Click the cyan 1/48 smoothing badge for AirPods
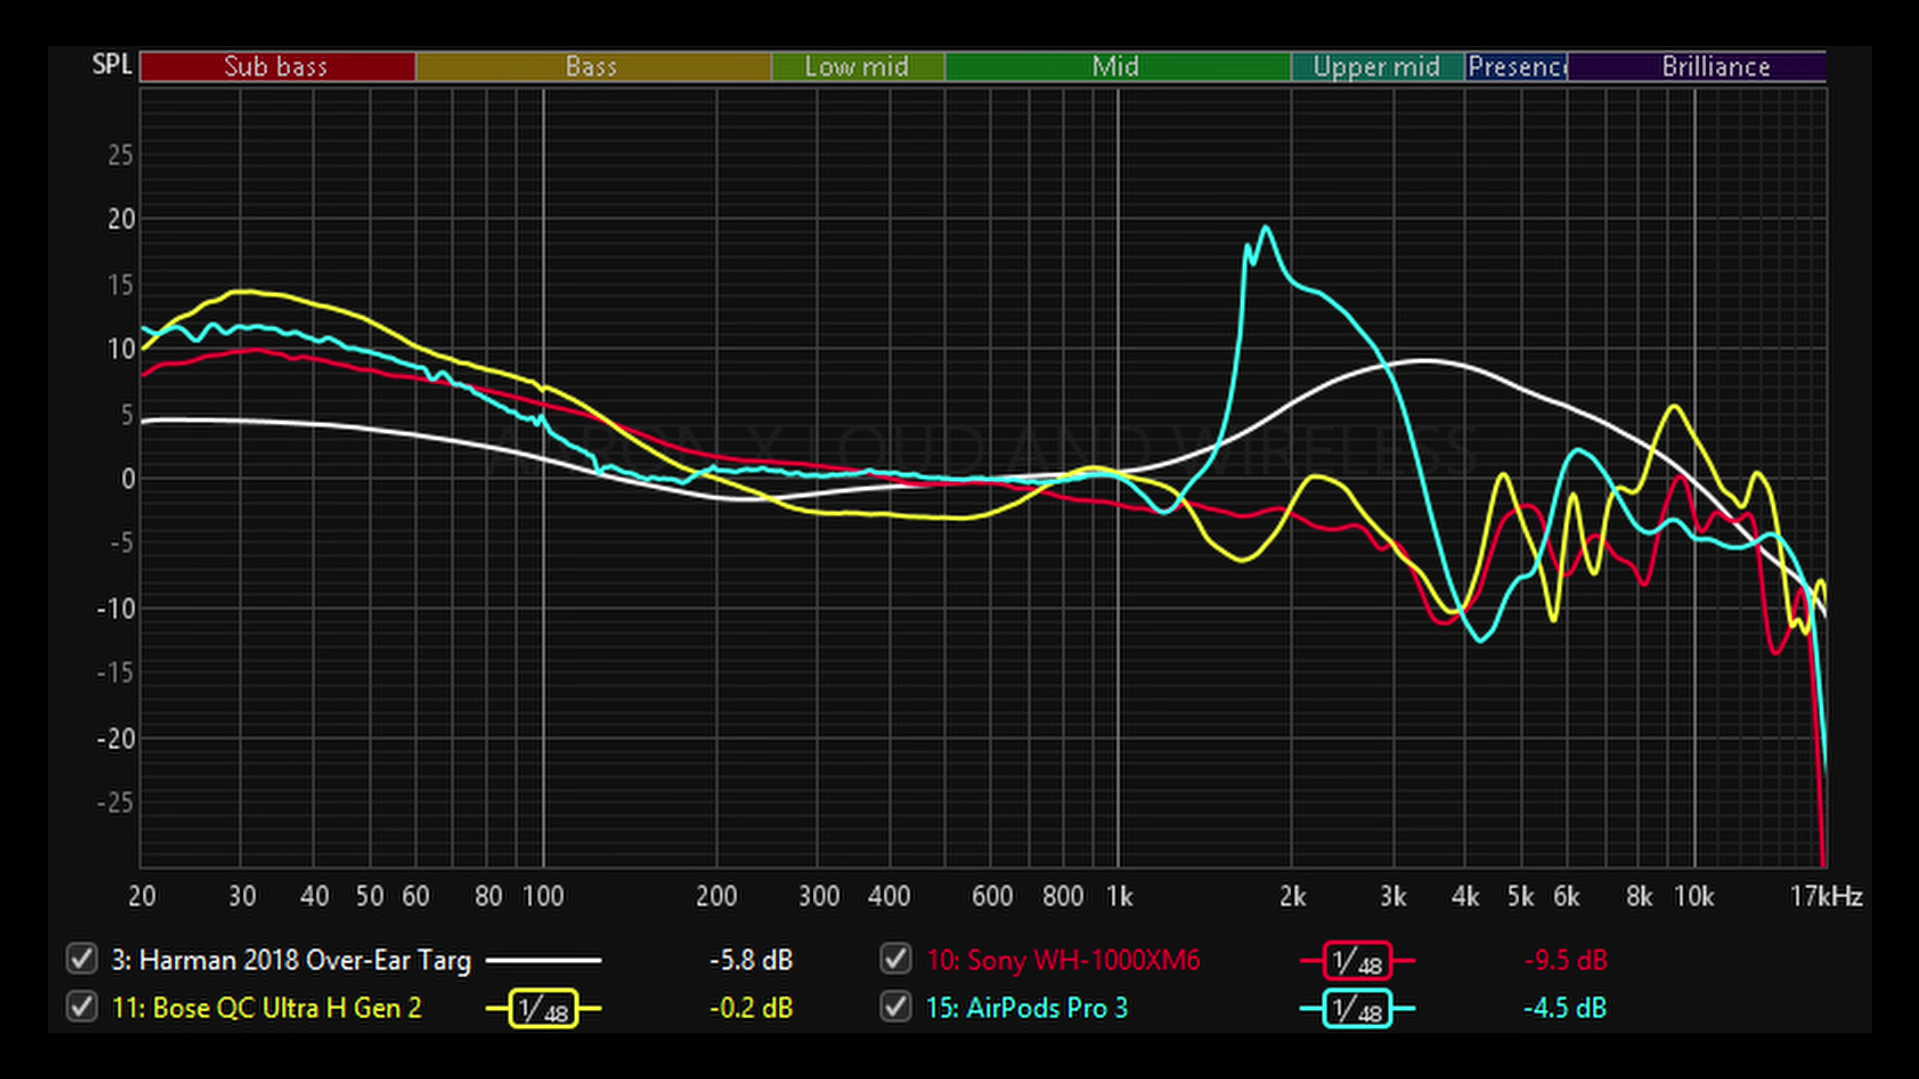This screenshot has width=1919, height=1079. tap(1357, 1008)
